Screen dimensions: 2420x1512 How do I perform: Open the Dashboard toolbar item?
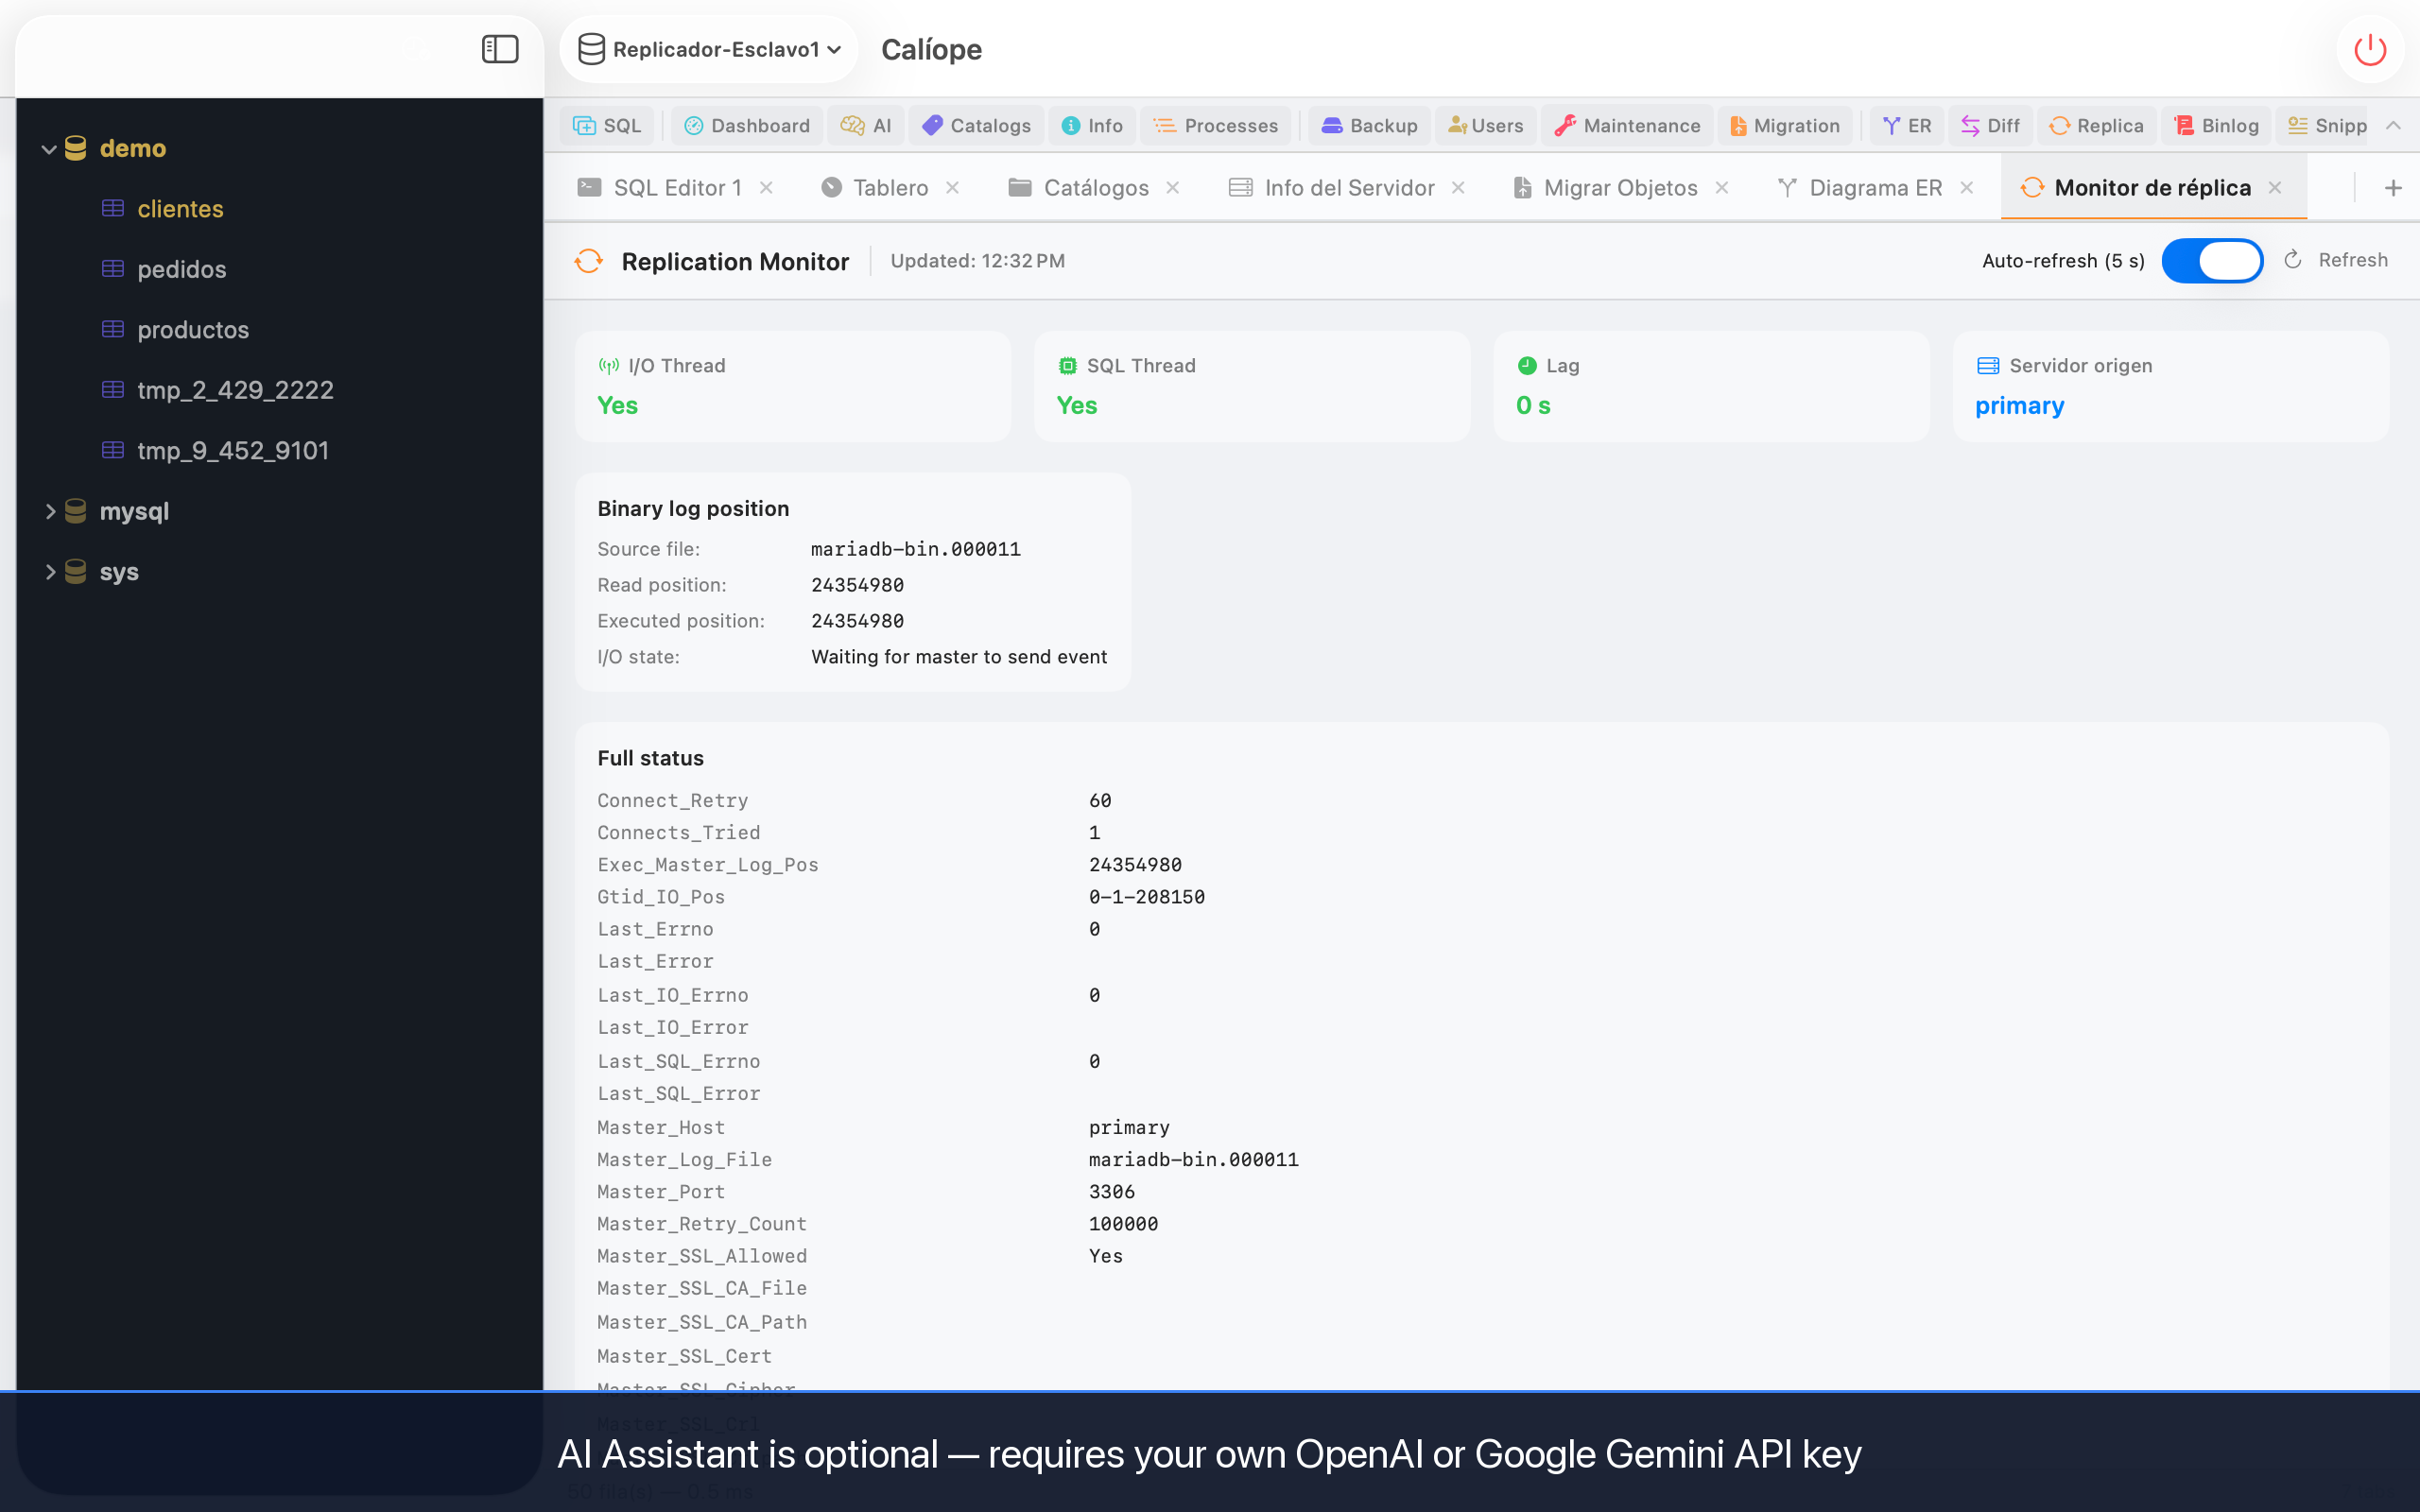(x=747, y=125)
